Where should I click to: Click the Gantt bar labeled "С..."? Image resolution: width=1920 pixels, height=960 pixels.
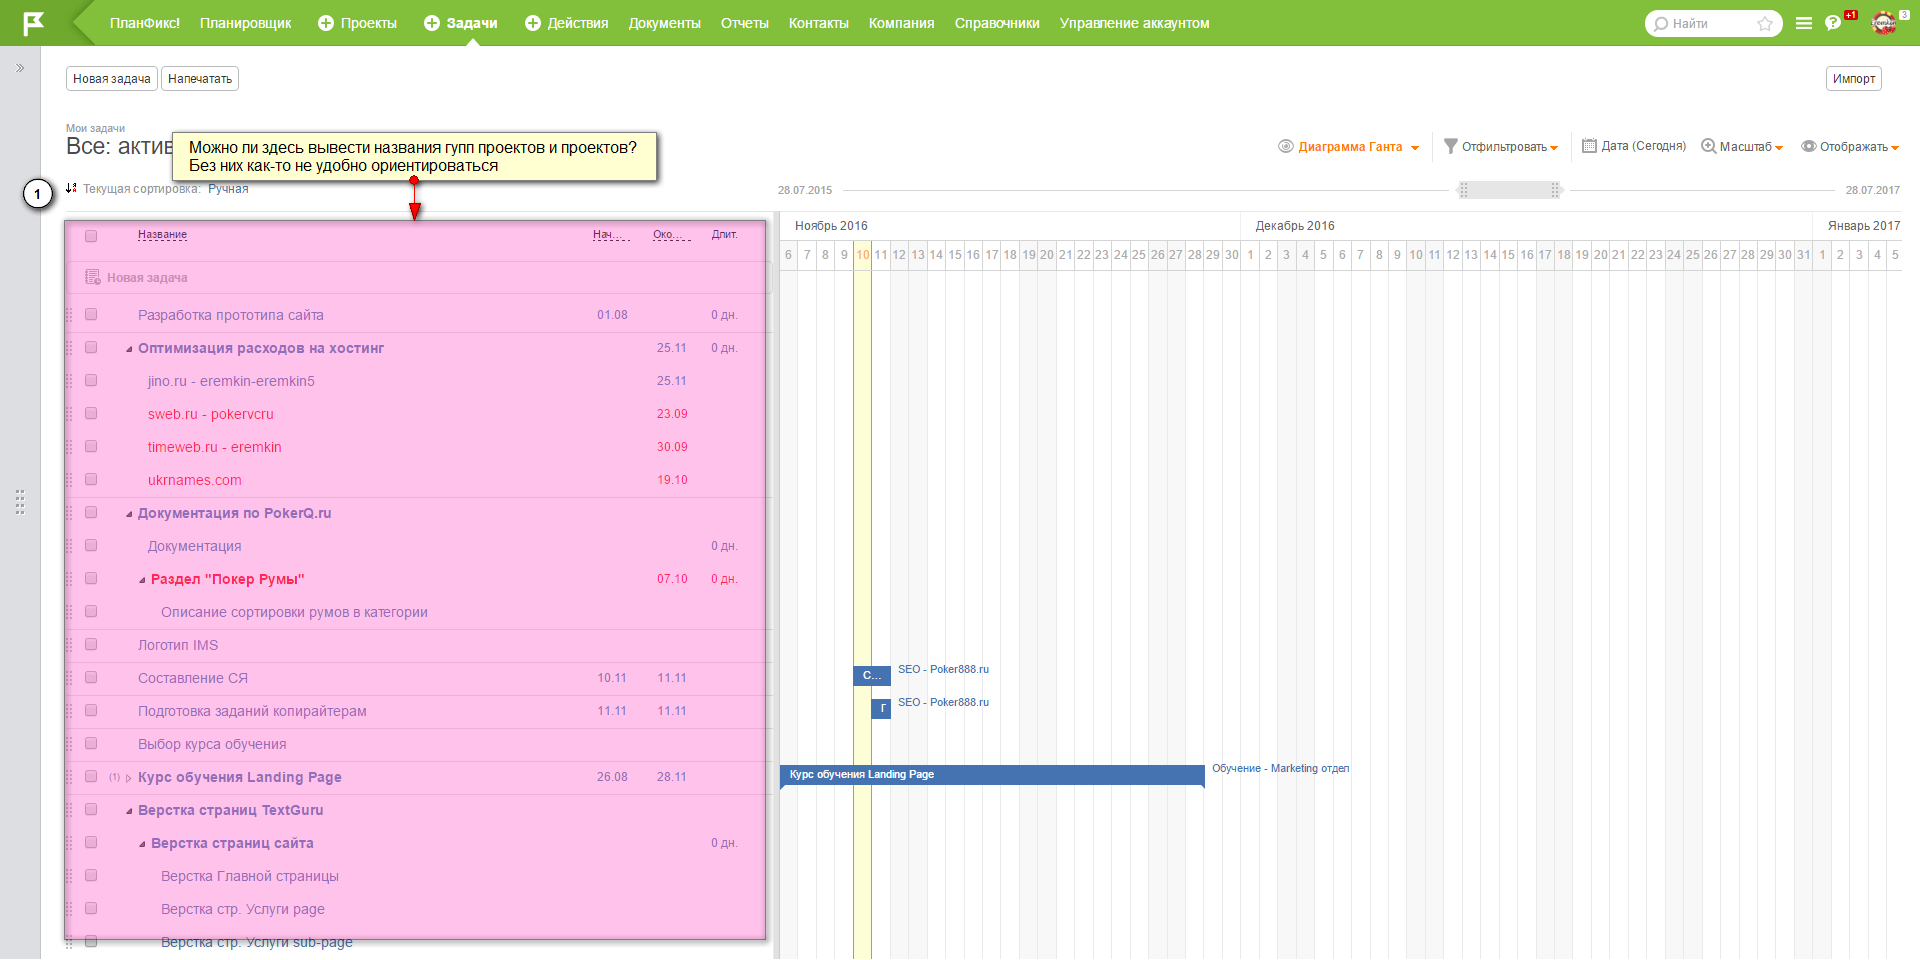pos(872,676)
